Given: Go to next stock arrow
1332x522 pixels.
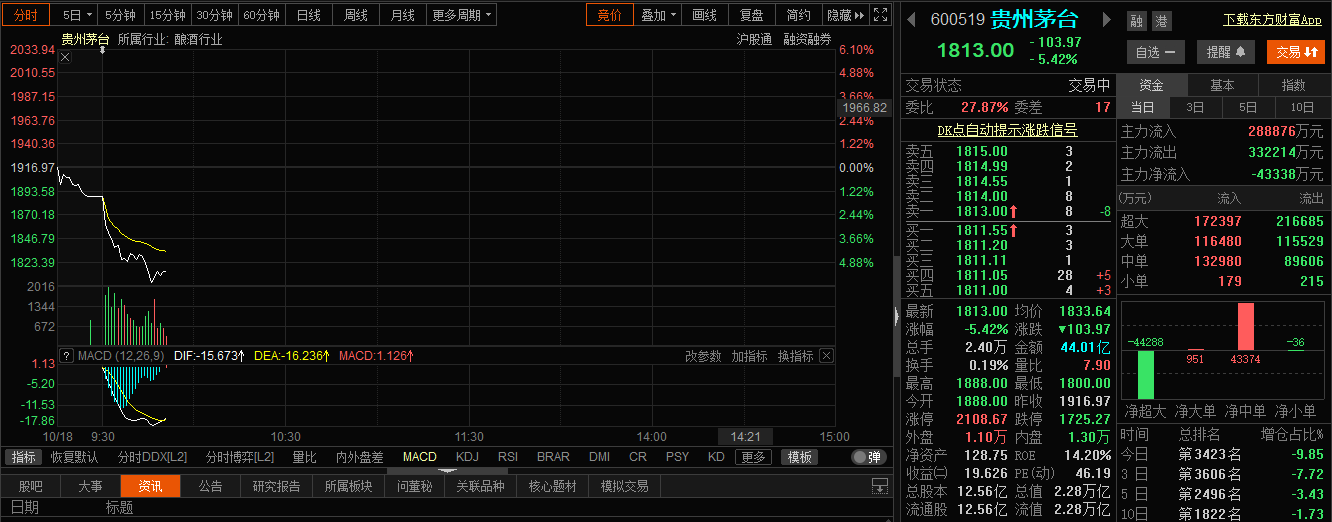Looking at the screenshot, I should (x=1106, y=20).
